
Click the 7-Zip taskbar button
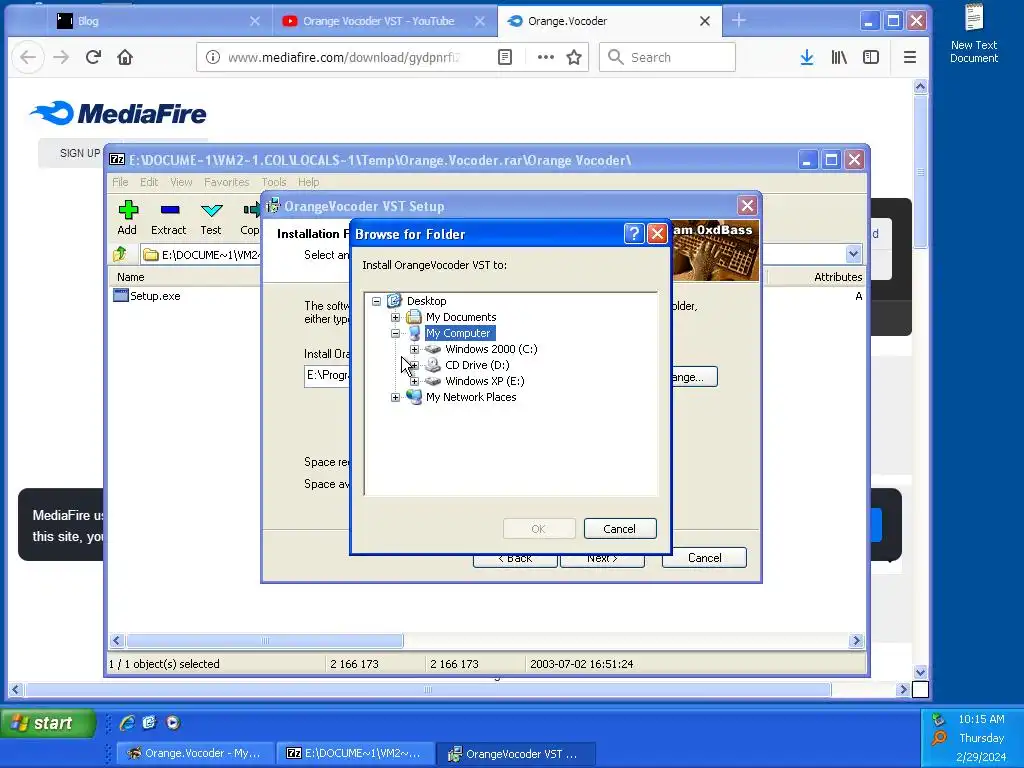(x=357, y=754)
